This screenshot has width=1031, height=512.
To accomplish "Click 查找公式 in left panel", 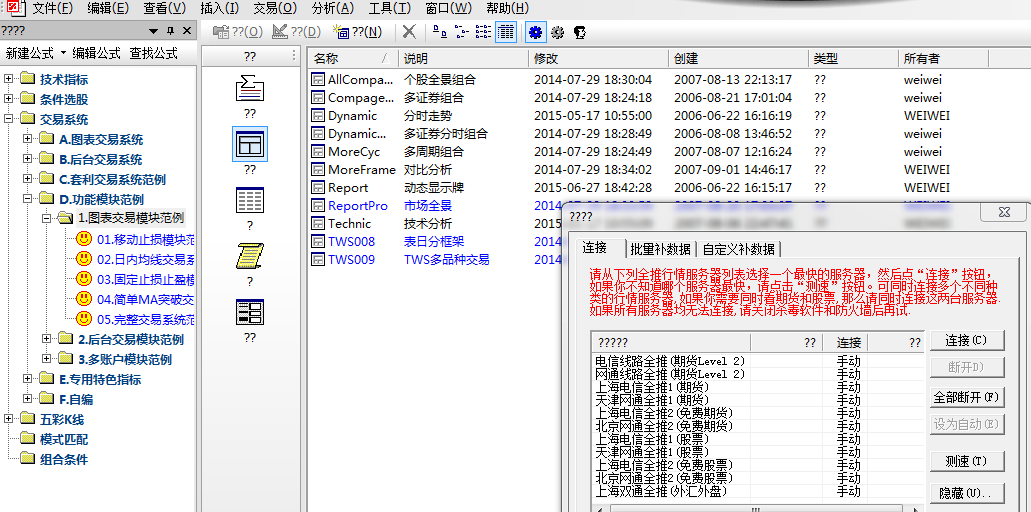I will point(153,53).
